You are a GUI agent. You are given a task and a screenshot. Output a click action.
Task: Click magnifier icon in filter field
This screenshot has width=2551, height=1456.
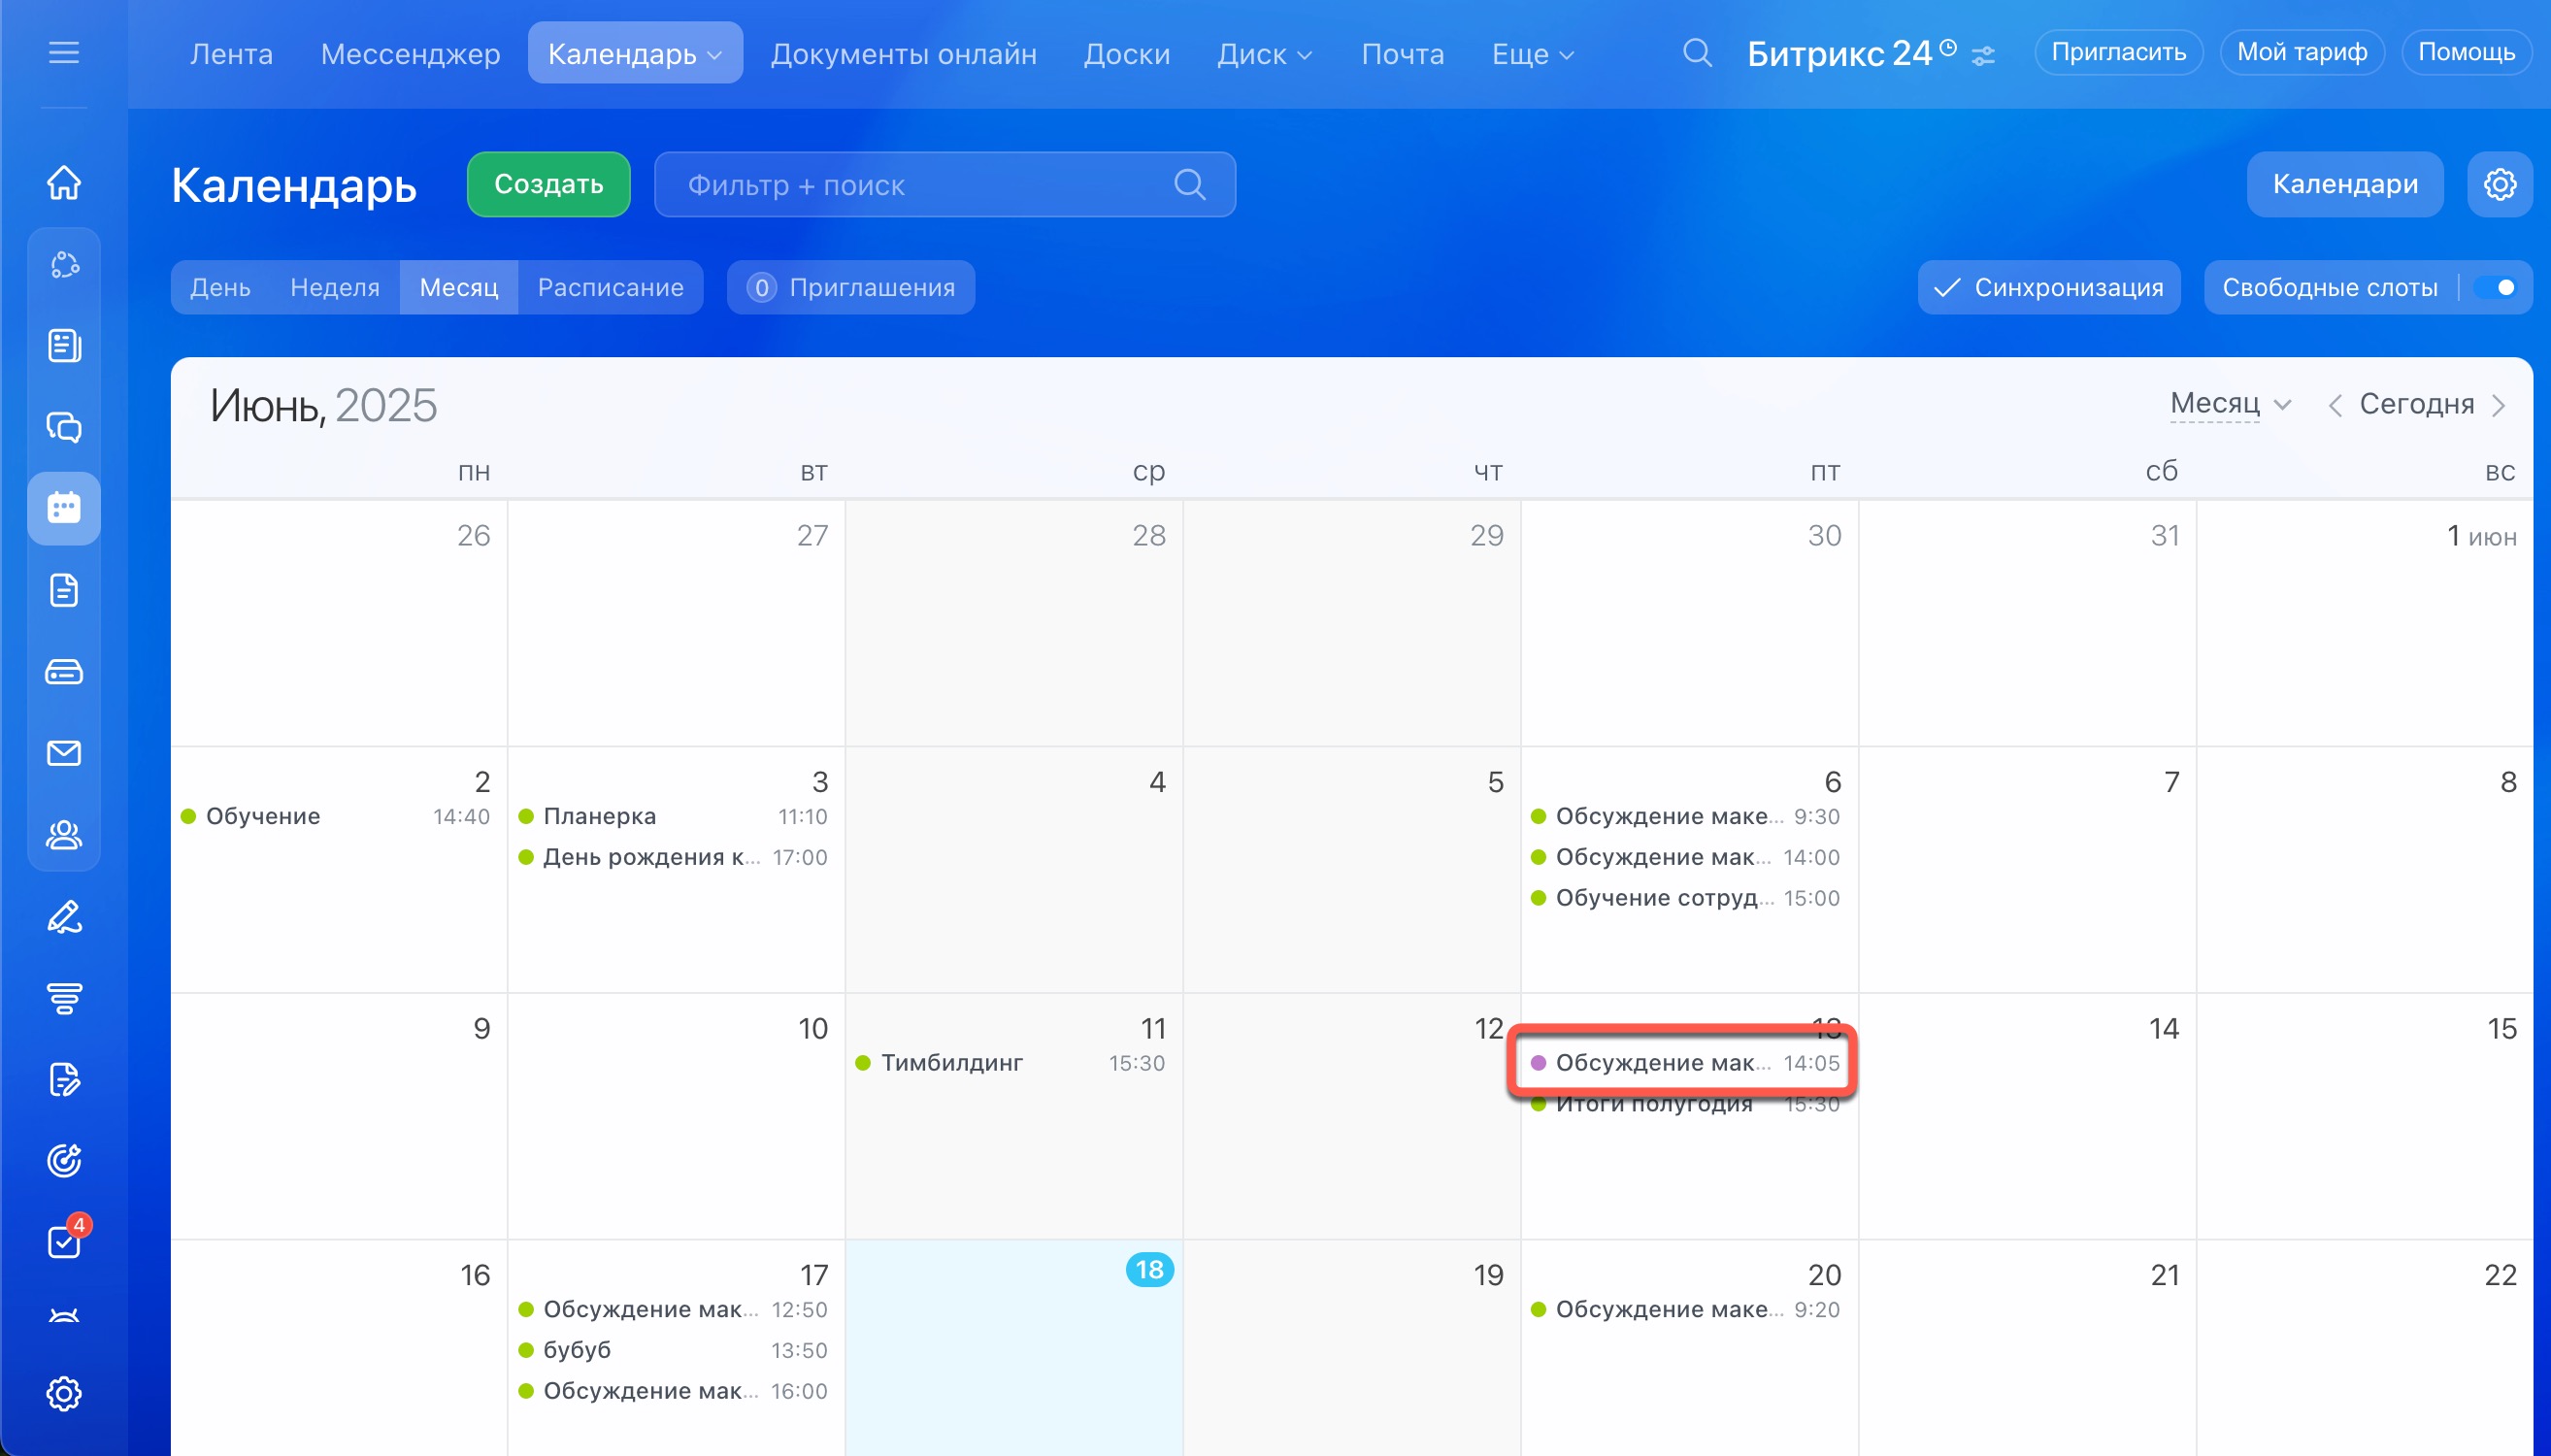click(x=1189, y=184)
